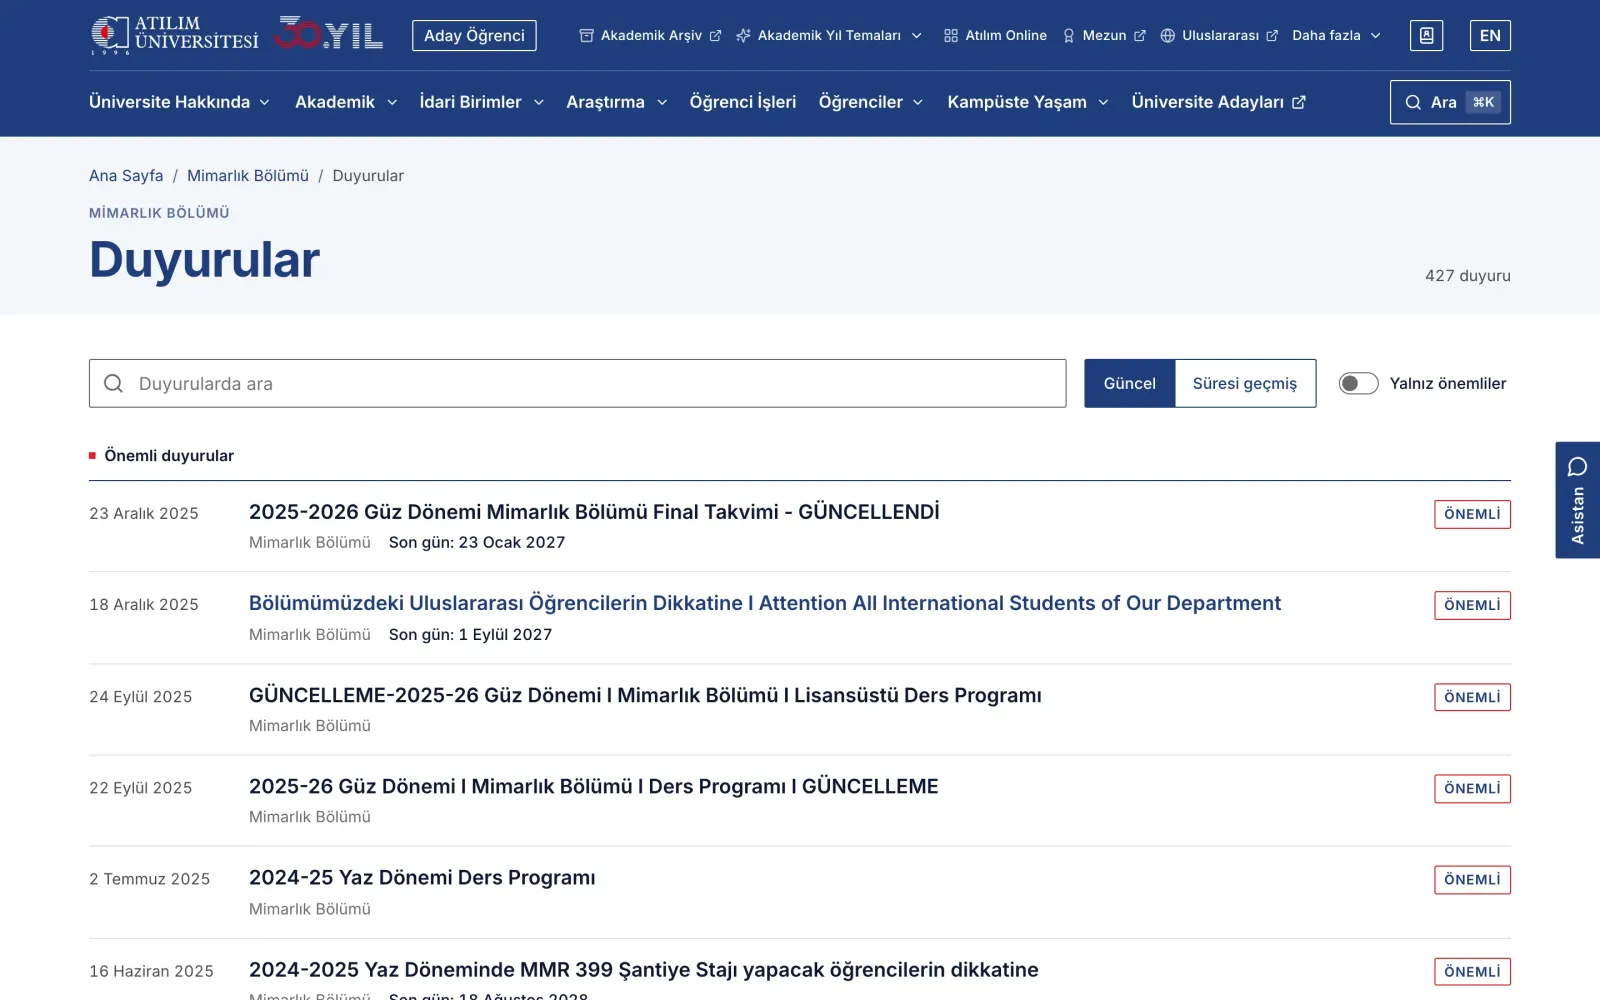
Task: Switch language with EN button
Action: click(1490, 35)
